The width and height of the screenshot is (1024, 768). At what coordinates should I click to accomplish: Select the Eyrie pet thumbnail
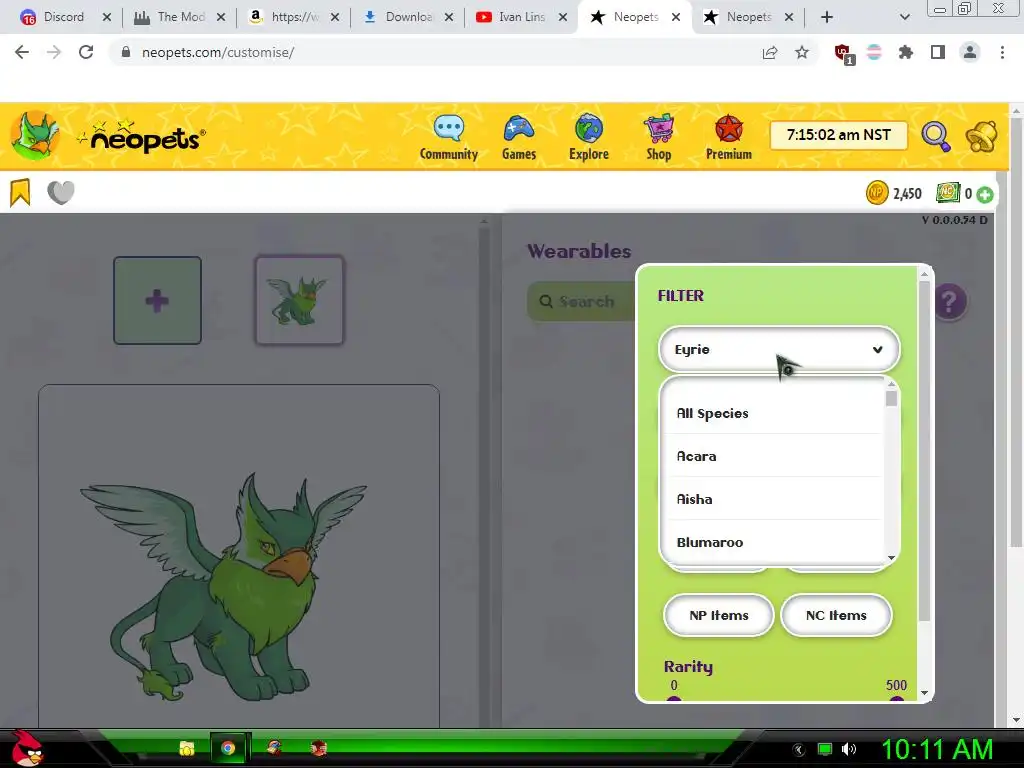click(x=299, y=300)
